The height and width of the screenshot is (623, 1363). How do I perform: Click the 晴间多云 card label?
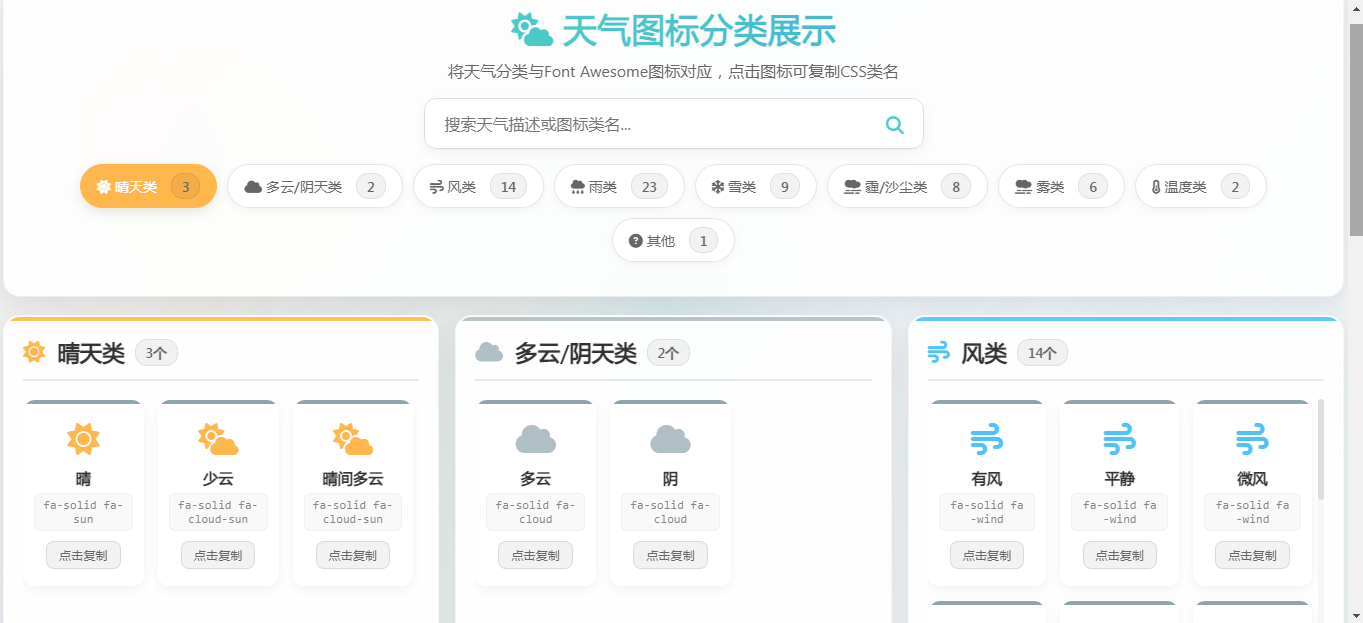(x=353, y=479)
